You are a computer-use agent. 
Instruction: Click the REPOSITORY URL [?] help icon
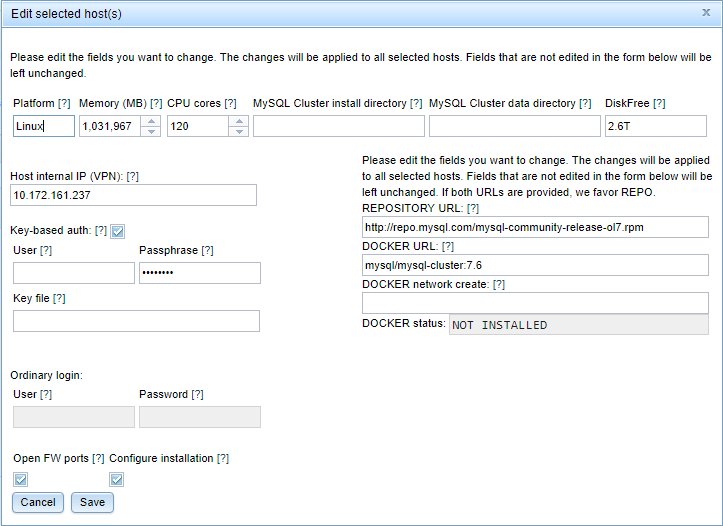coord(473,208)
